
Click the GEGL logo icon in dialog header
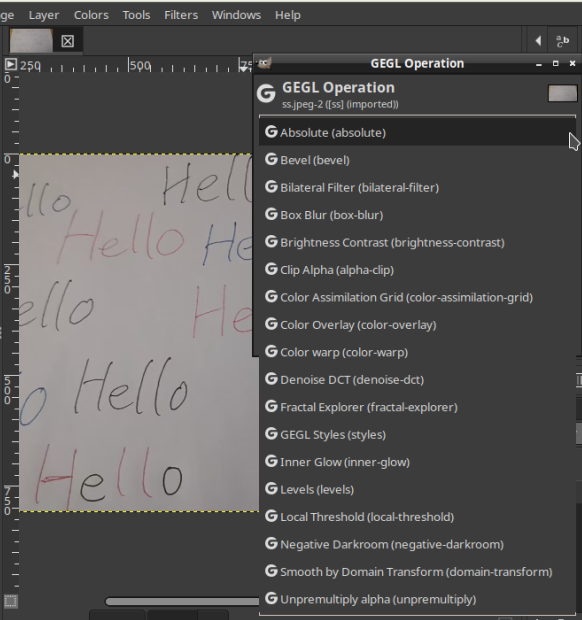point(266,94)
